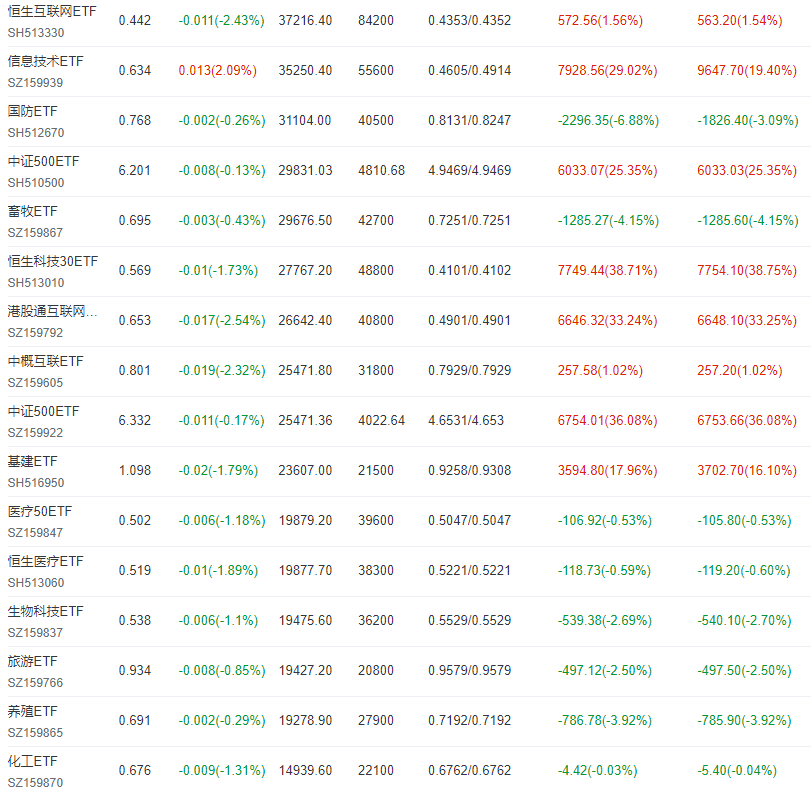Open the 畜牧ETF fund name

click(33, 211)
